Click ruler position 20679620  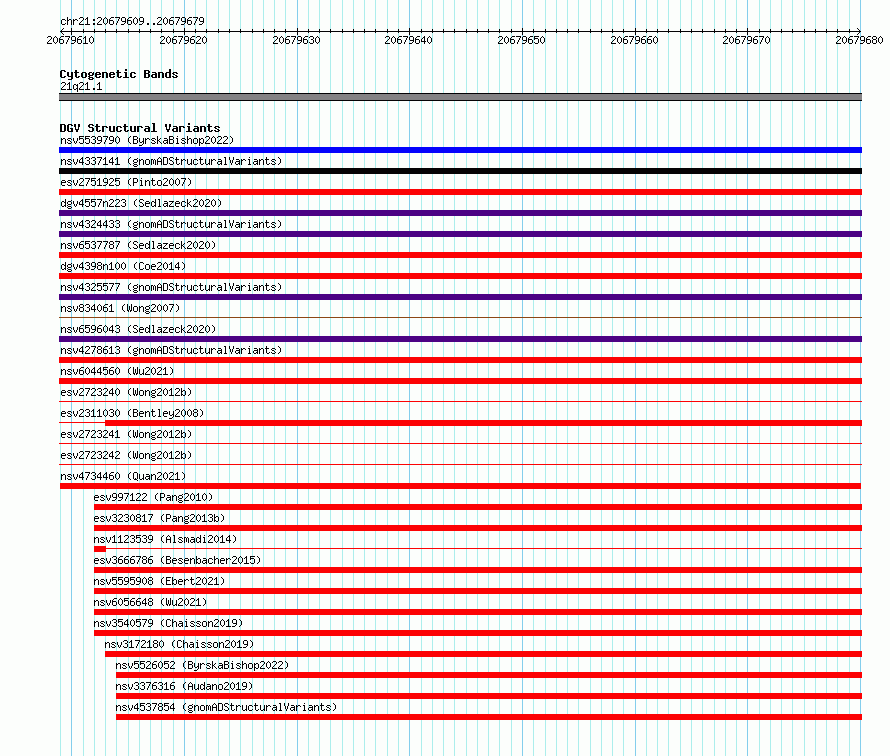click(x=183, y=40)
